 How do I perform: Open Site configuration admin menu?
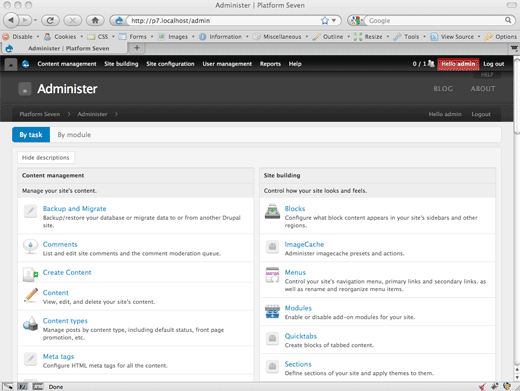(x=170, y=64)
